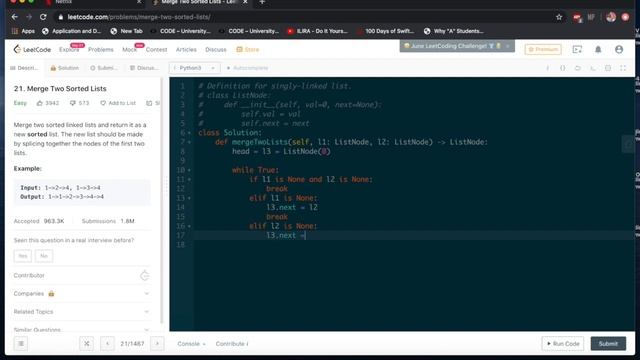Click the browser back arrow
The image size is (640, 360).
coord(15,17)
